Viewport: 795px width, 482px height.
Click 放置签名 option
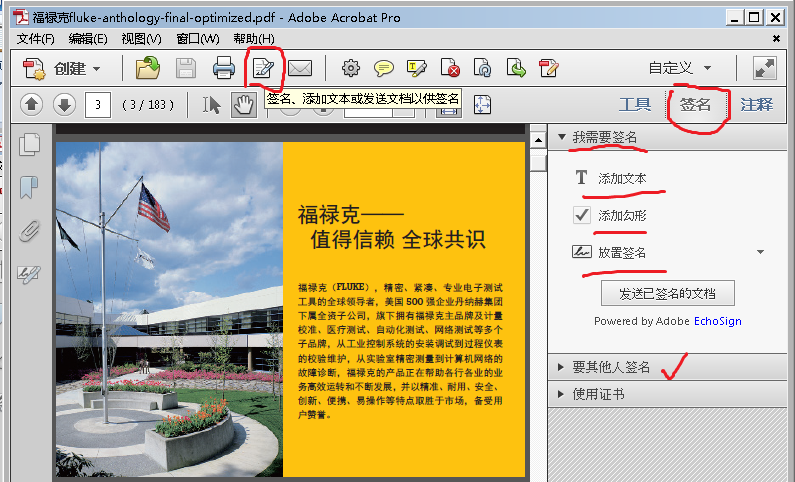[x=609, y=252]
